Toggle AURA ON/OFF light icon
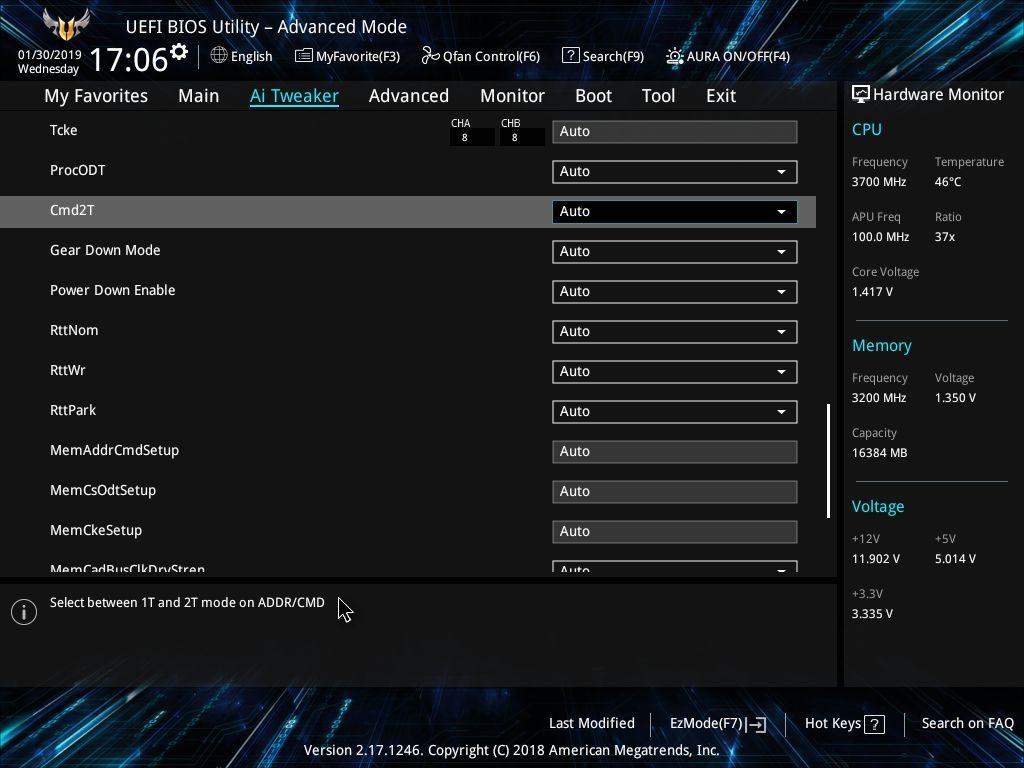The image size is (1024, 768). (x=675, y=56)
